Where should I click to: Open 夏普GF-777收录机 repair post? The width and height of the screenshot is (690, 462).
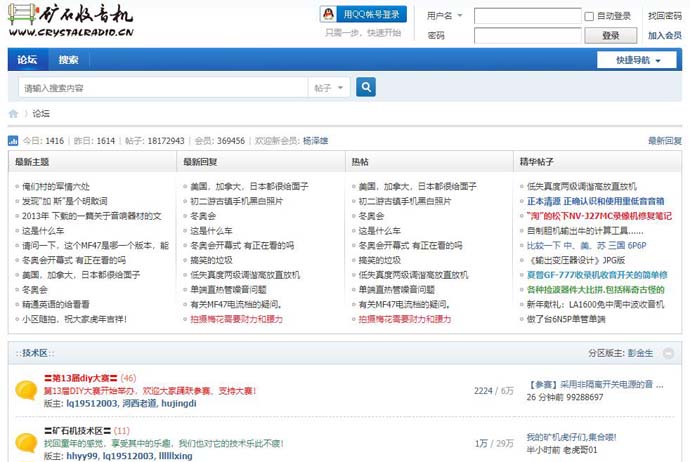pos(597,275)
